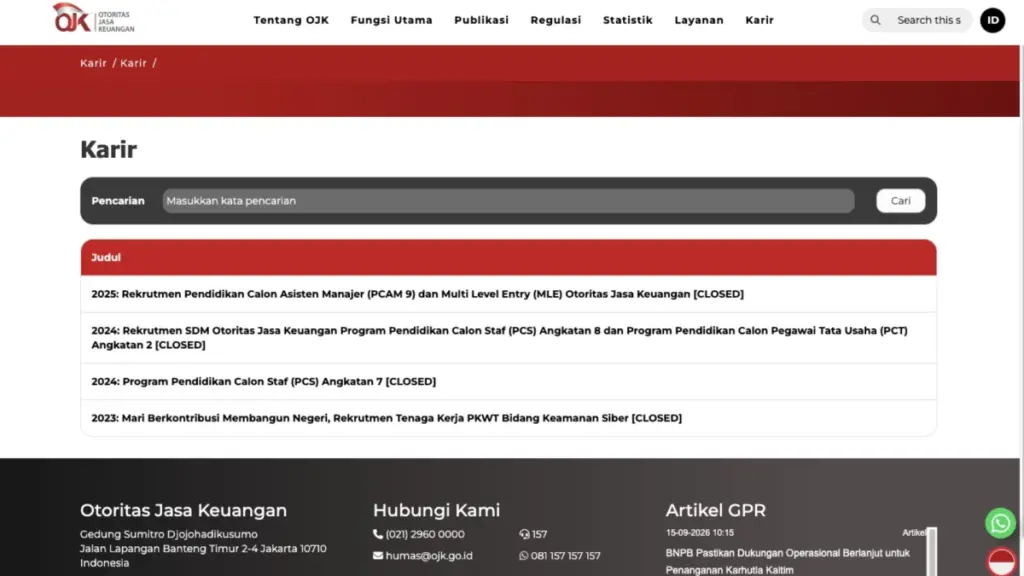This screenshot has height=576, width=1024.
Task: Click the red and white floating icon
Action: (1001, 562)
